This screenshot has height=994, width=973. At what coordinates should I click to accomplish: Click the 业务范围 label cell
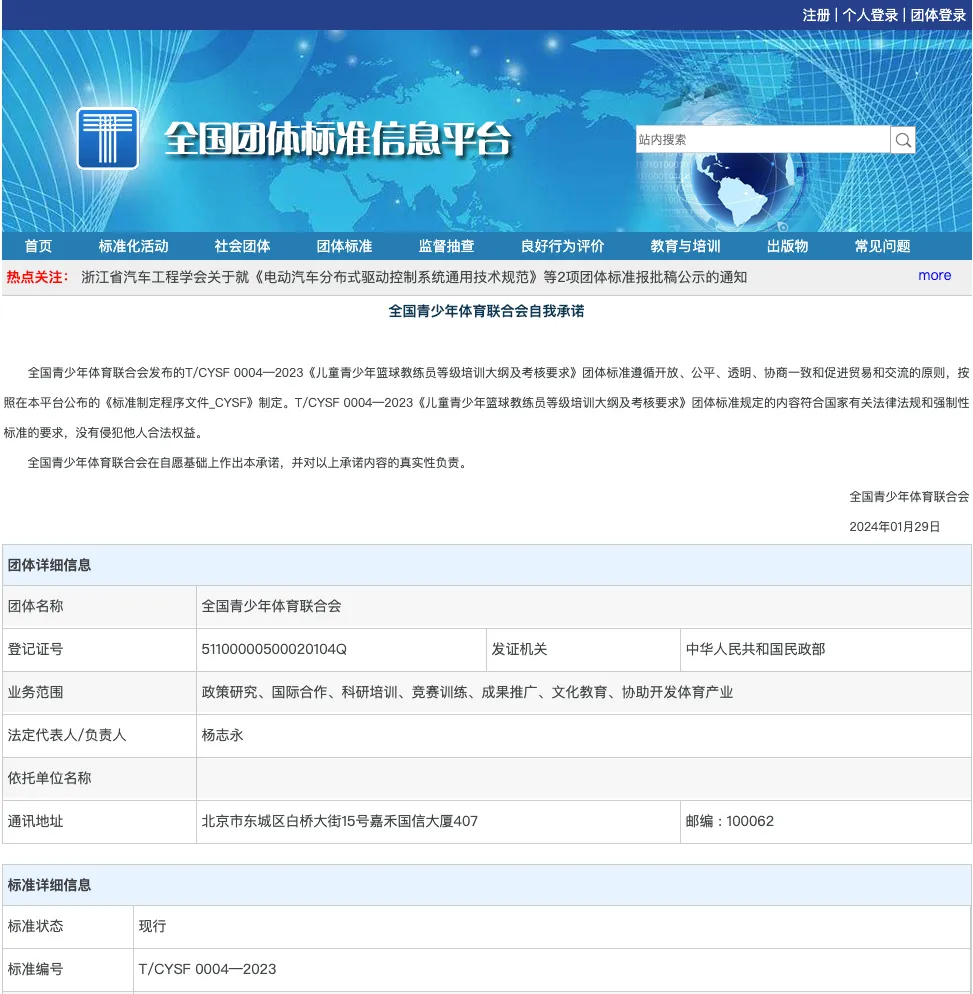click(100, 692)
